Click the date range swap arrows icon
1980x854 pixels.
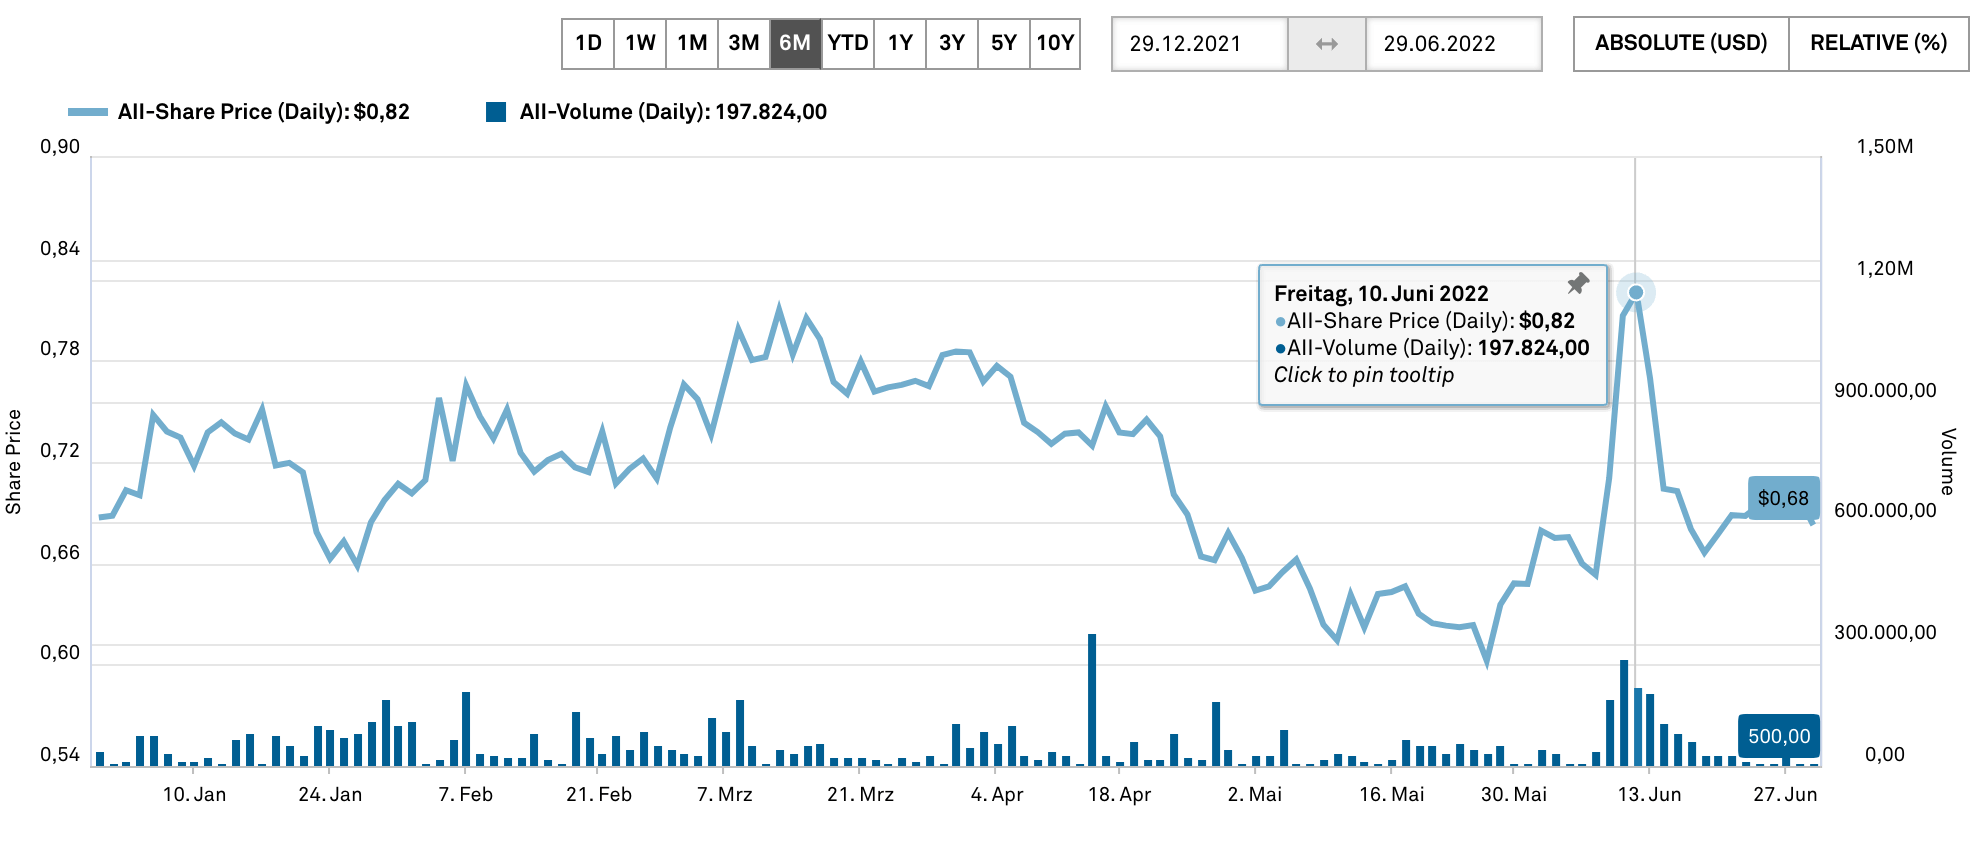coord(1326,44)
